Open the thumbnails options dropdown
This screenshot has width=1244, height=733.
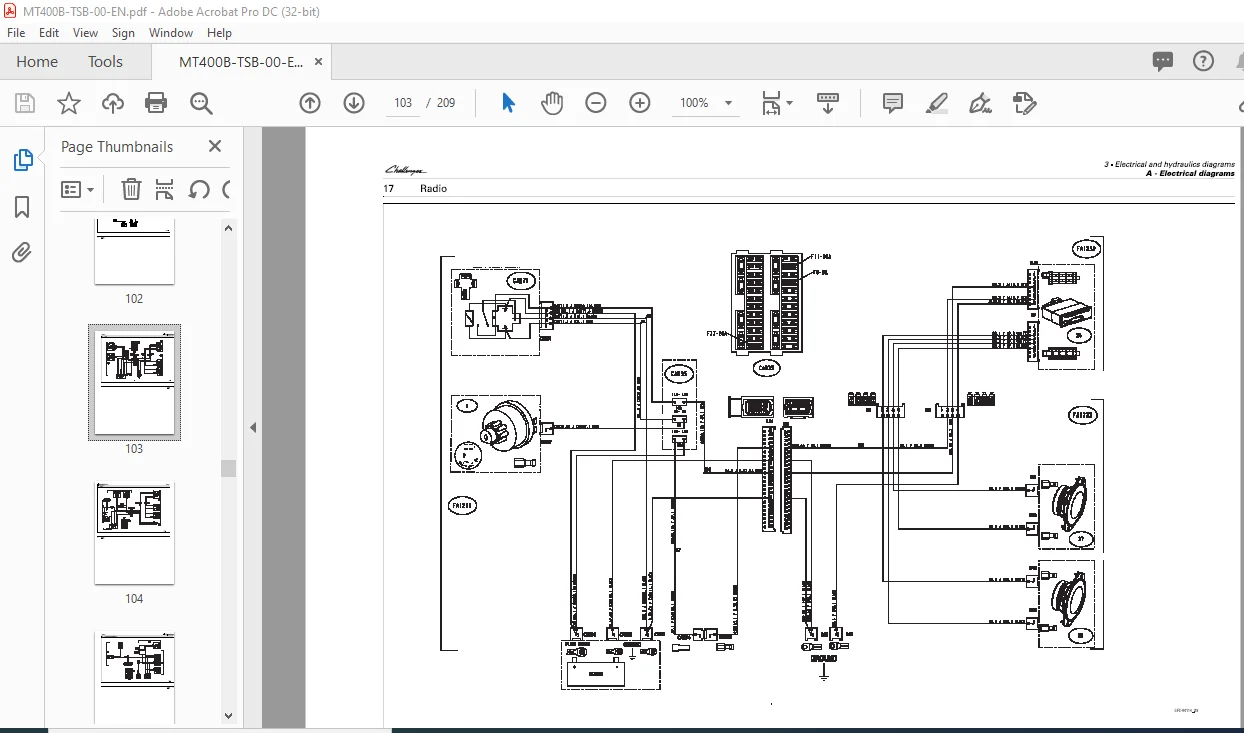77,189
